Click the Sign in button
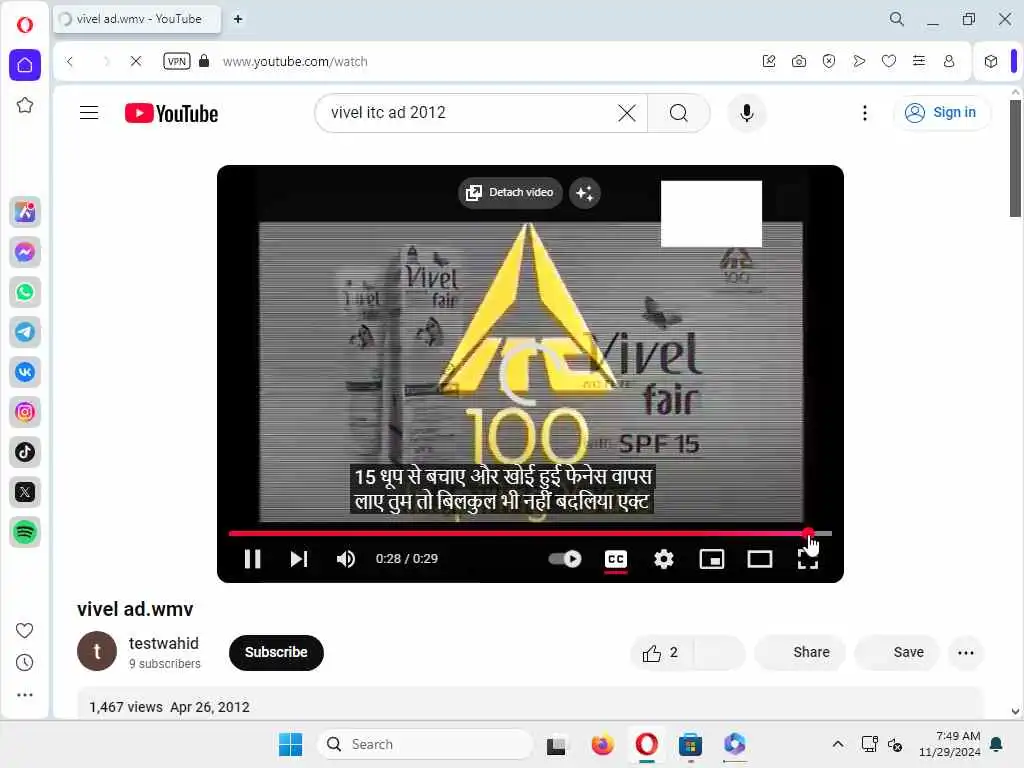This screenshot has height=768, width=1024. click(941, 112)
